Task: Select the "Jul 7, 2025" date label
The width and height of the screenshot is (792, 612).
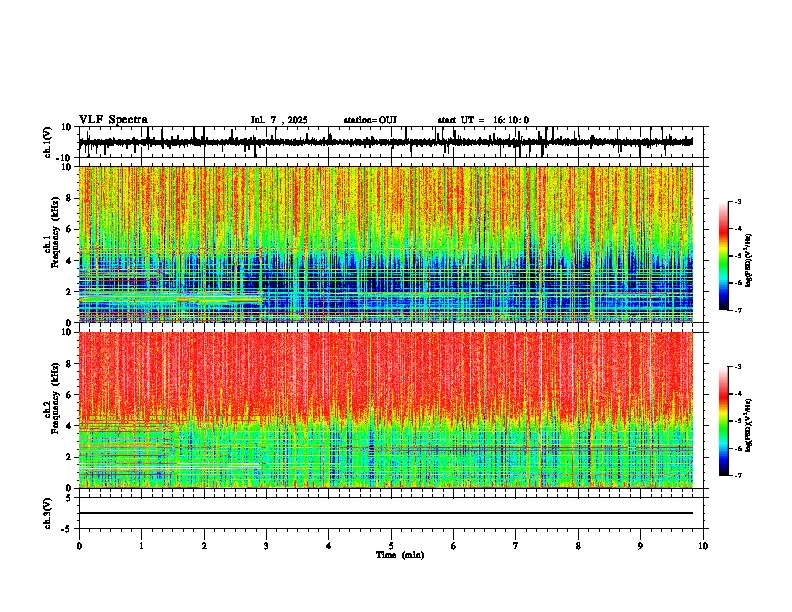Action: pos(279,120)
